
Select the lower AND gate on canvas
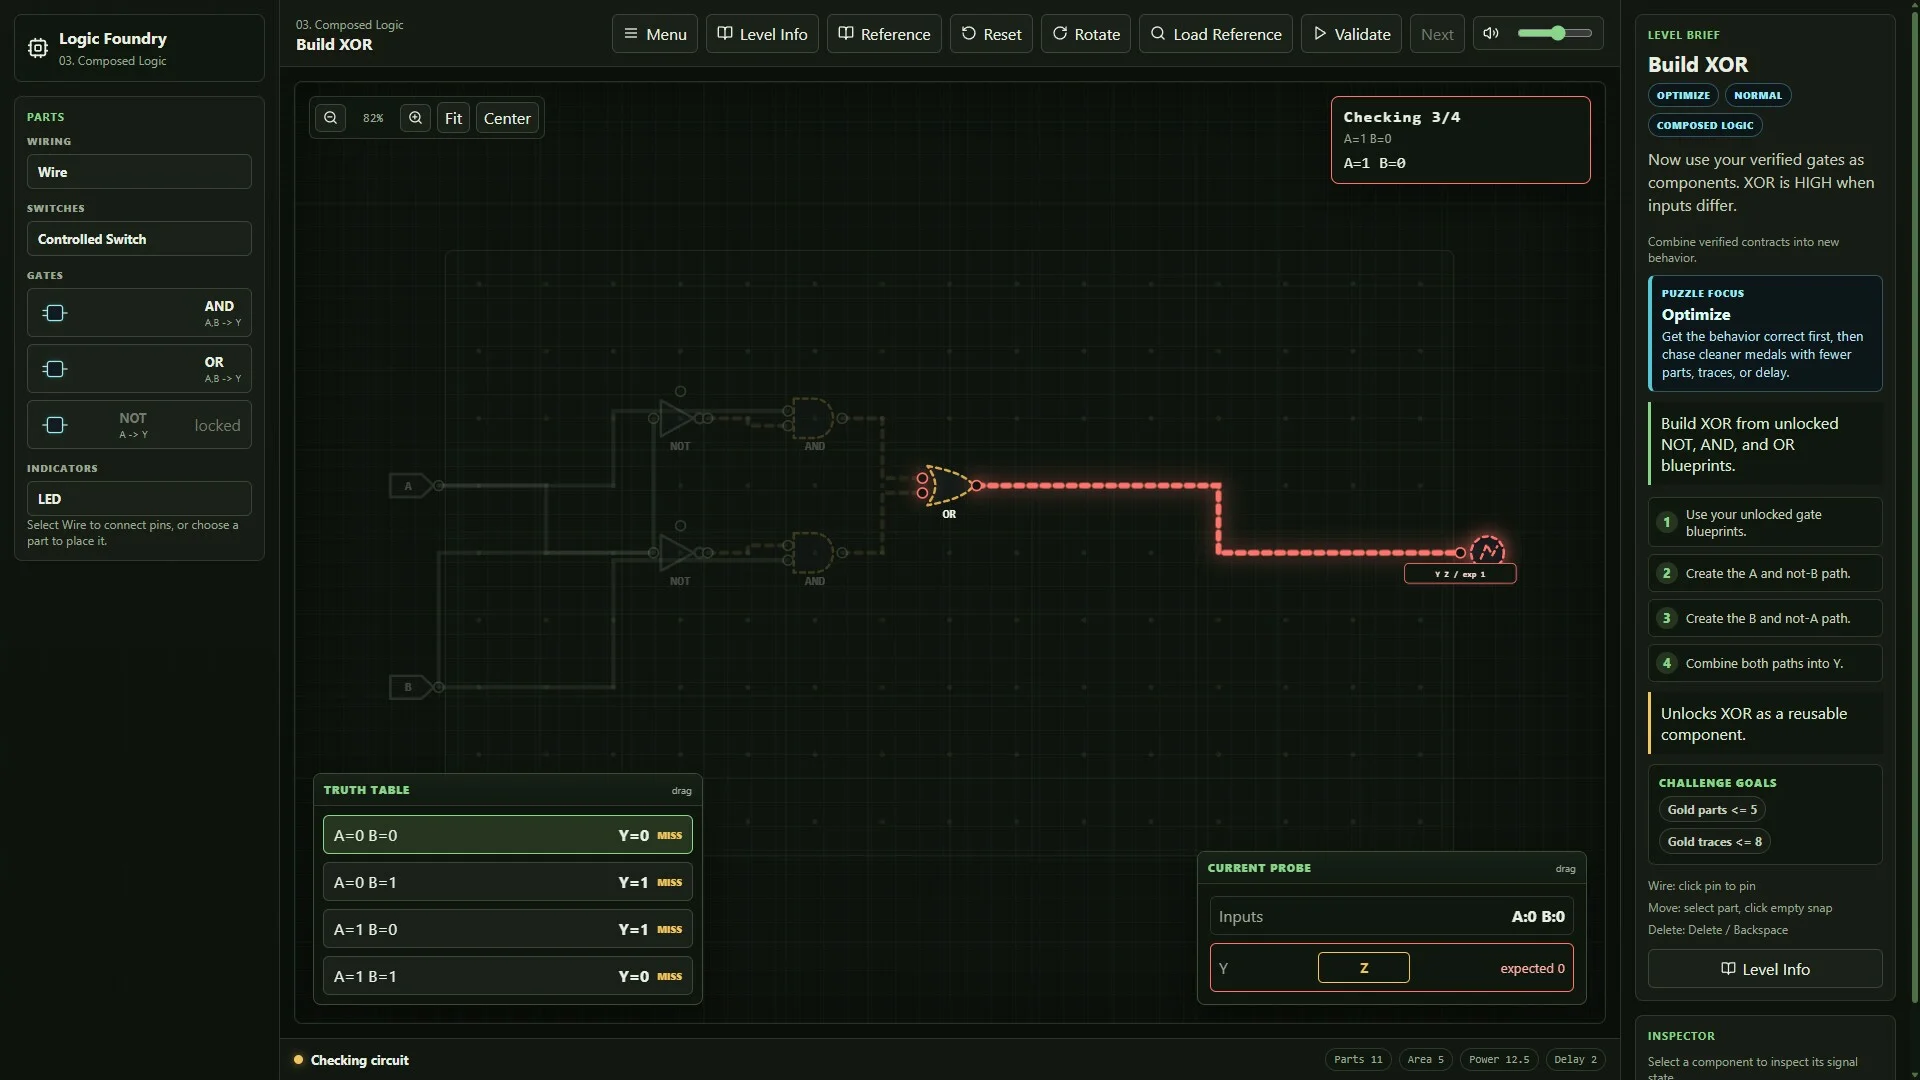(x=813, y=552)
